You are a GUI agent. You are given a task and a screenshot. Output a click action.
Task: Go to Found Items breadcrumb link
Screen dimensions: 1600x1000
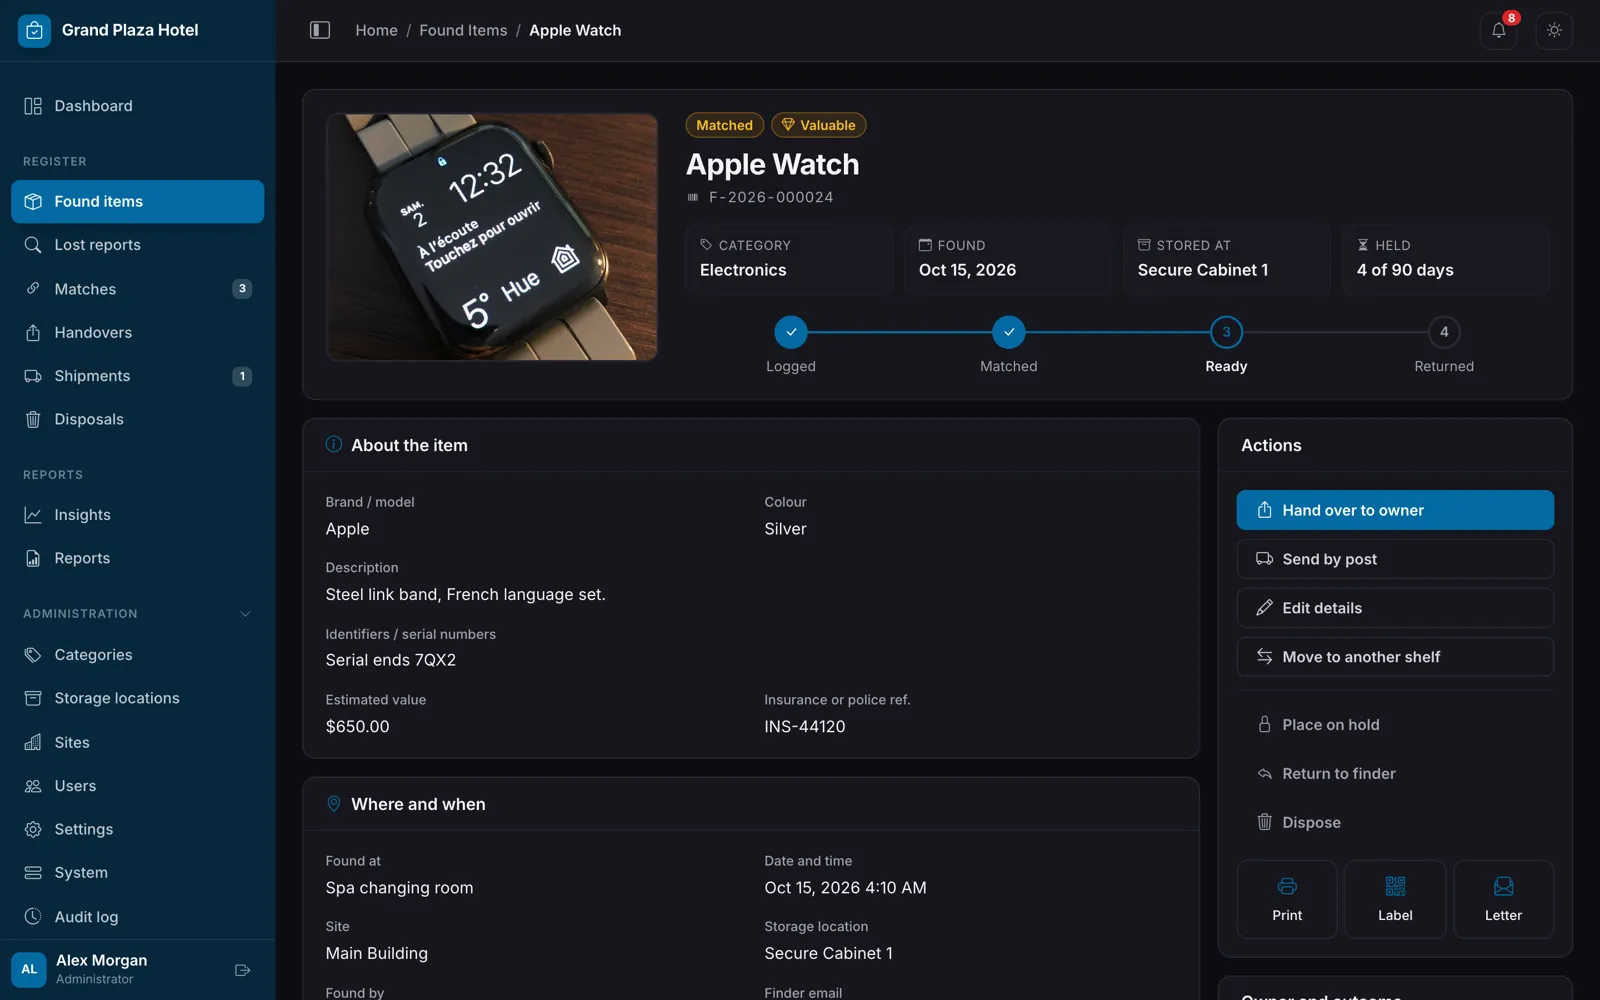tap(463, 30)
